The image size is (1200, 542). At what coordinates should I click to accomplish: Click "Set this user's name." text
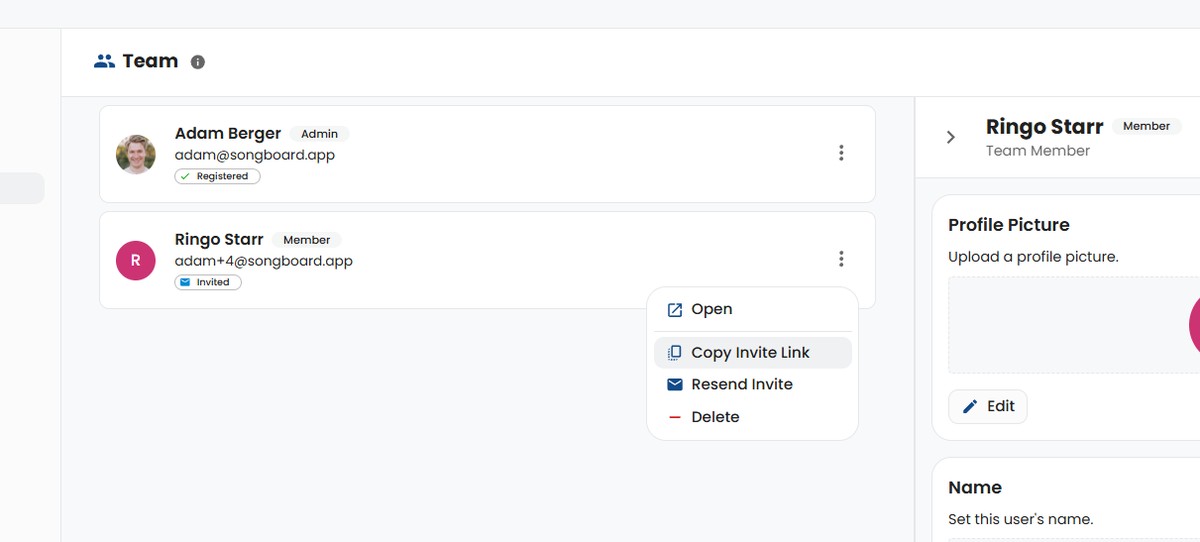pyautogui.click(x=1021, y=519)
